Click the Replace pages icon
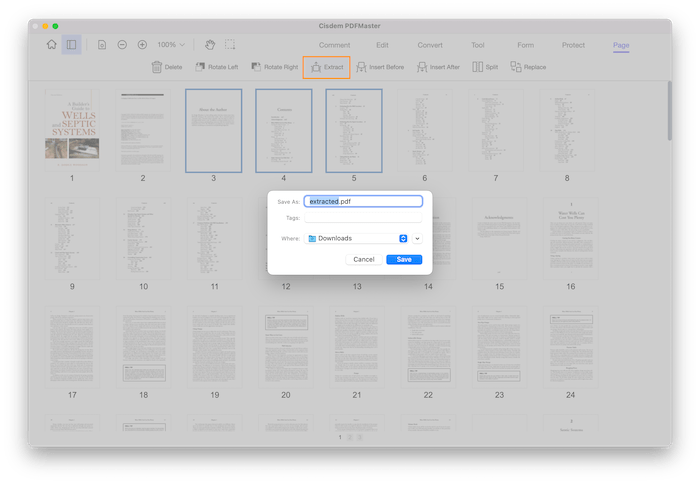 coord(516,67)
